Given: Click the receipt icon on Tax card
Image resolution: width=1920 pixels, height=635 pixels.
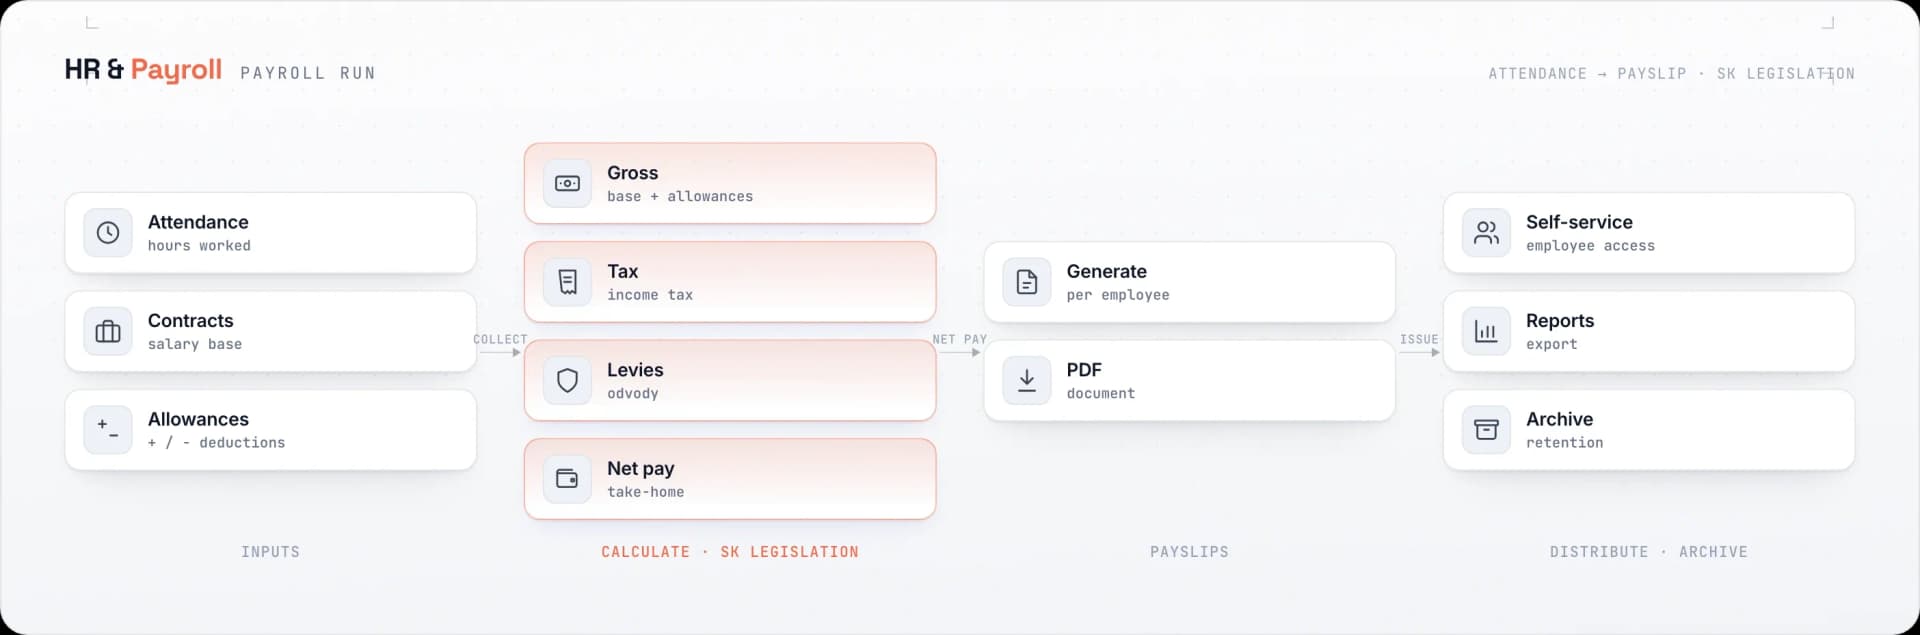Looking at the screenshot, I should coord(567,282).
